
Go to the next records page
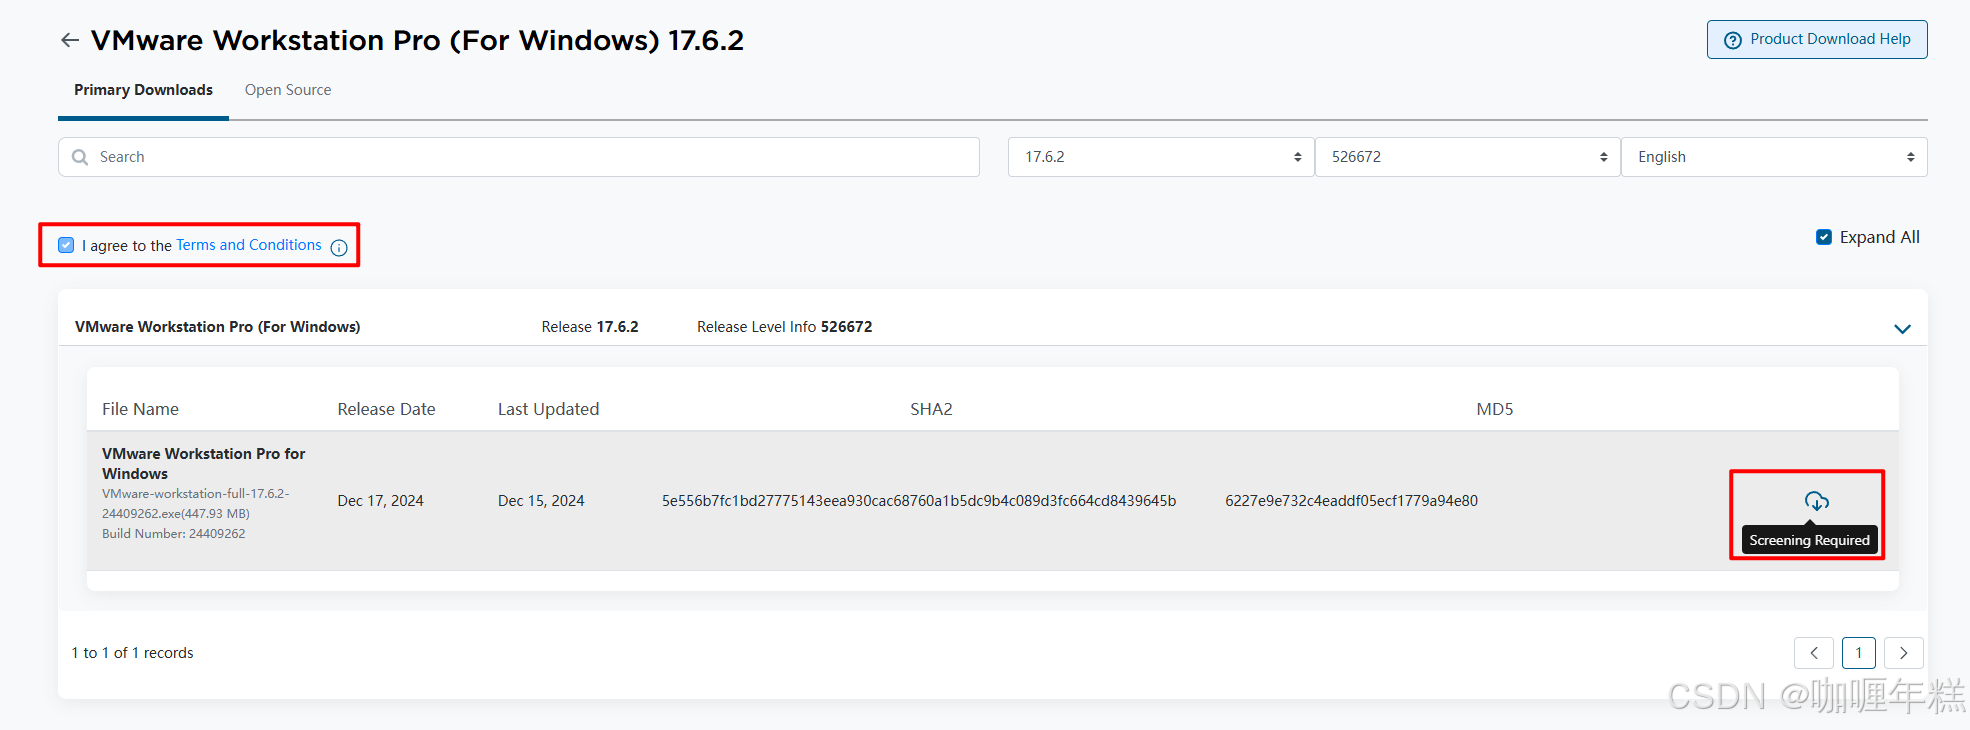coord(1904,653)
